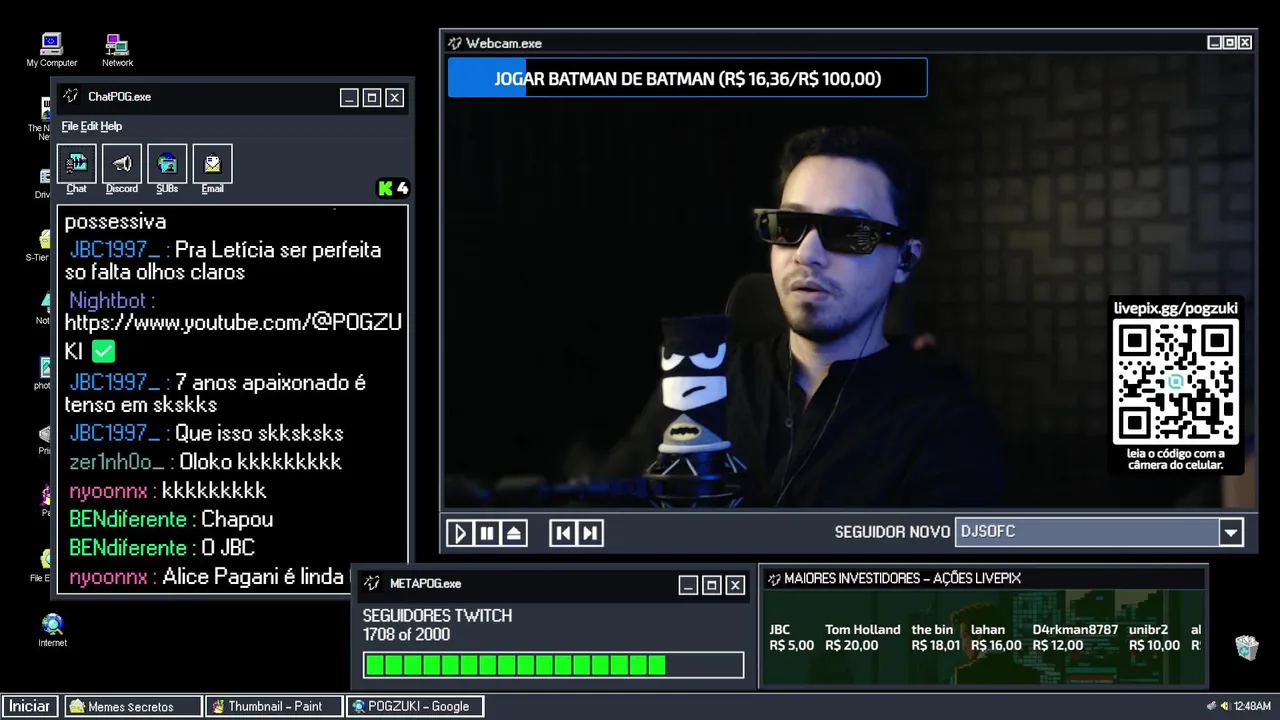Click the livepix.gg/pogzuki link text
Viewport: 1280px width, 720px height.
tap(1176, 308)
